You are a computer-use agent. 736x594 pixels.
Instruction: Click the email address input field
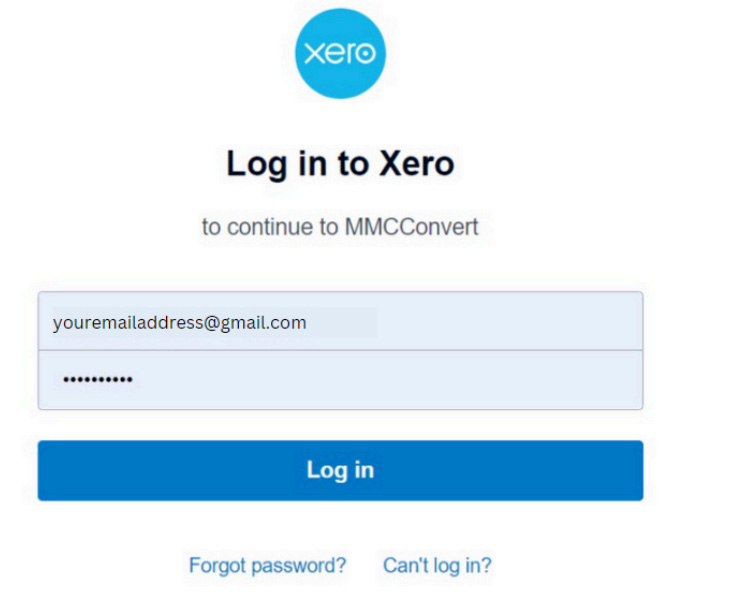(x=340, y=321)
